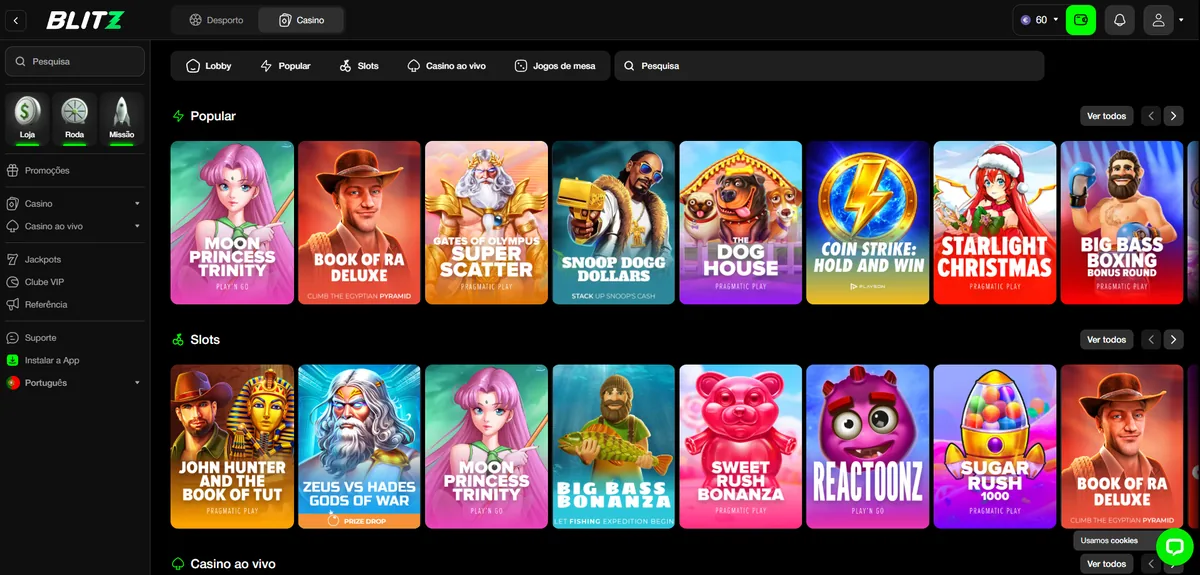Select the Casino ao vivo category tab
The width and height of the screenshot is (1200, 575).
(446, 66)
